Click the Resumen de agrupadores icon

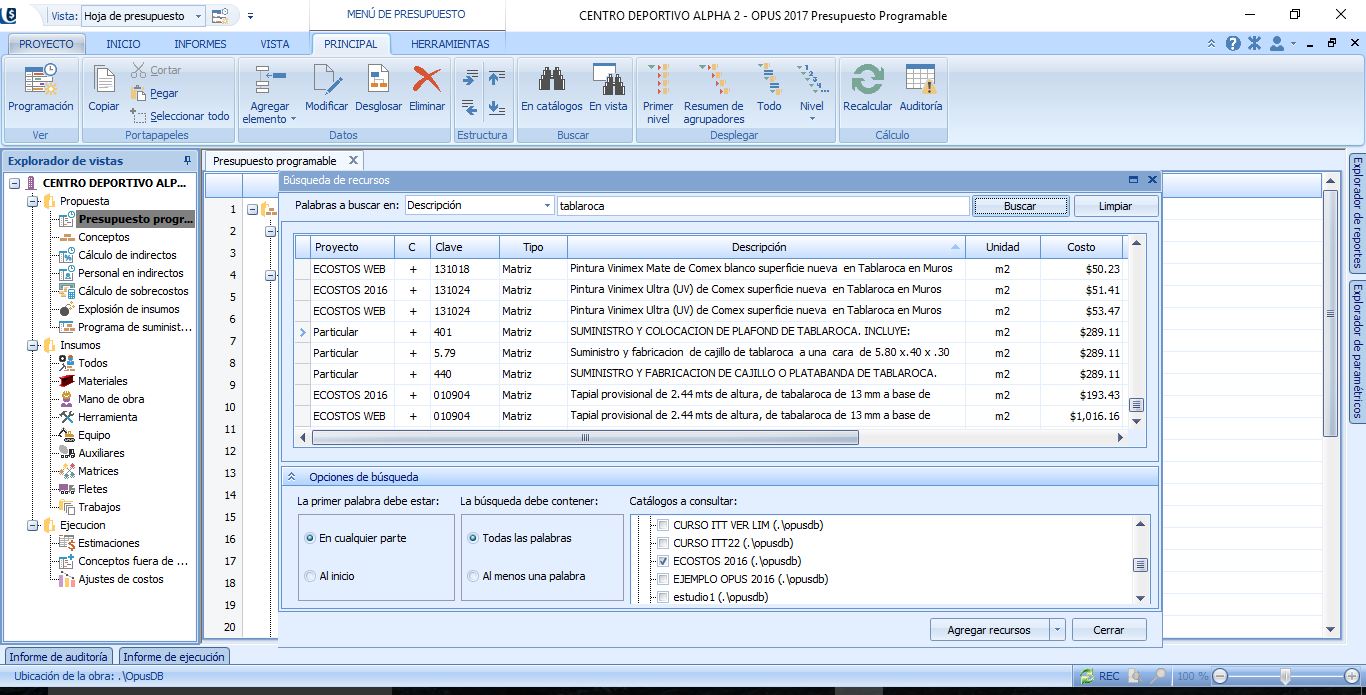[x=713, y=82]
